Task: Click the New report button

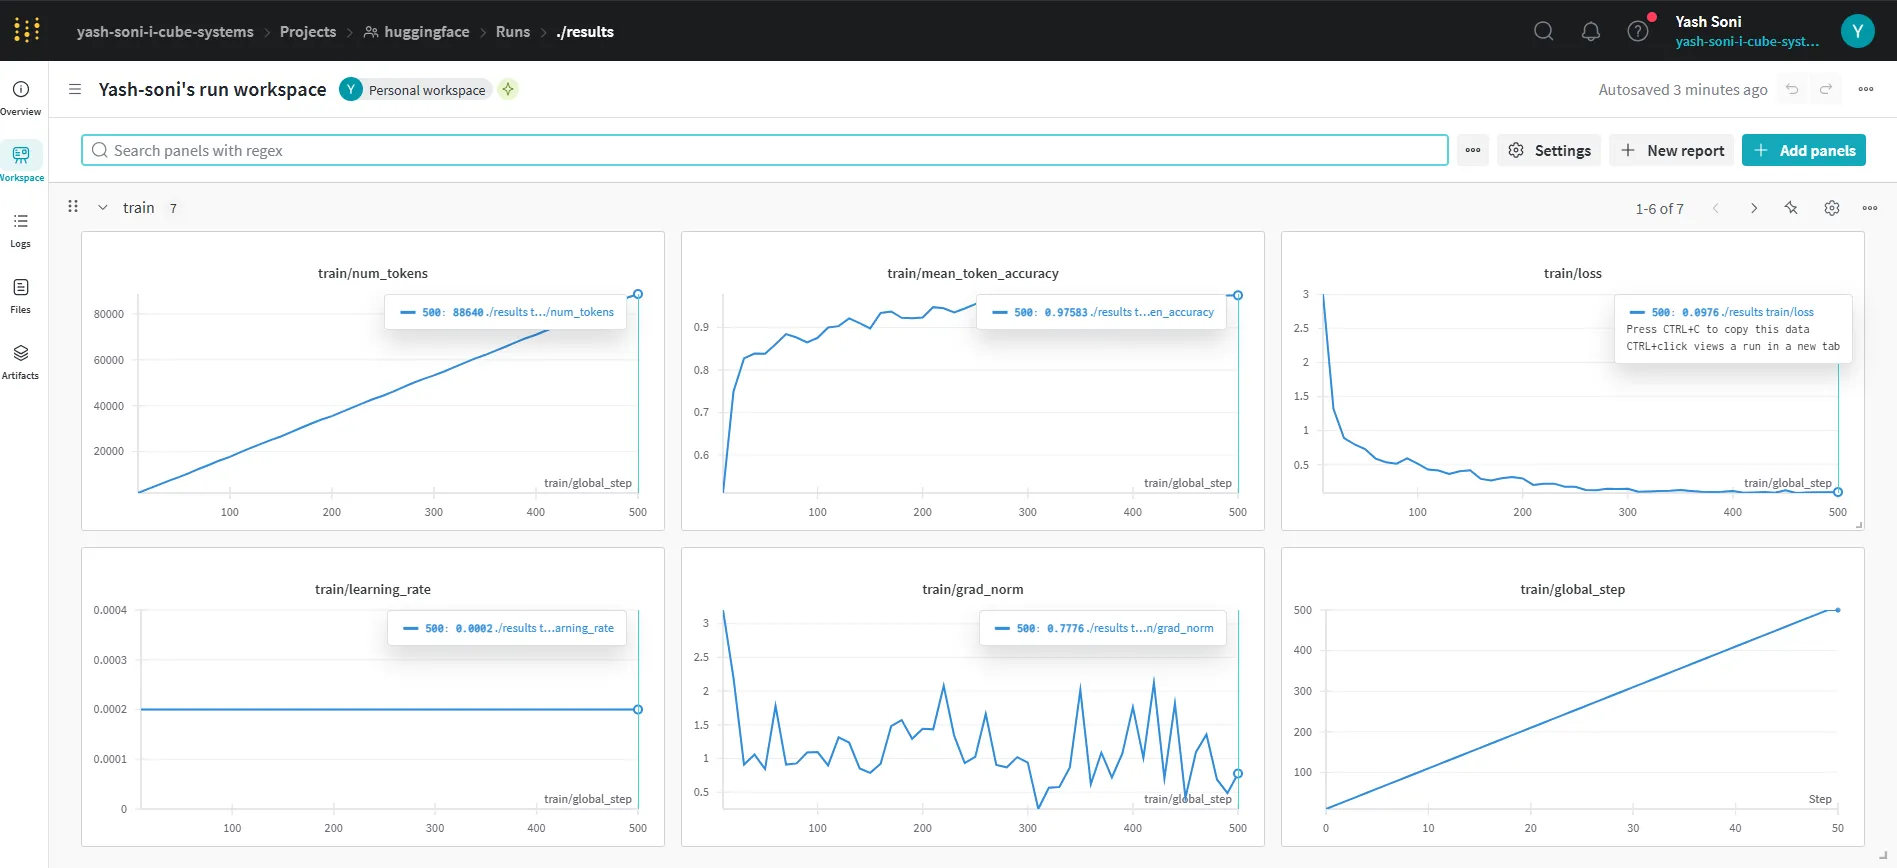Action: [x=1673, y=150]
